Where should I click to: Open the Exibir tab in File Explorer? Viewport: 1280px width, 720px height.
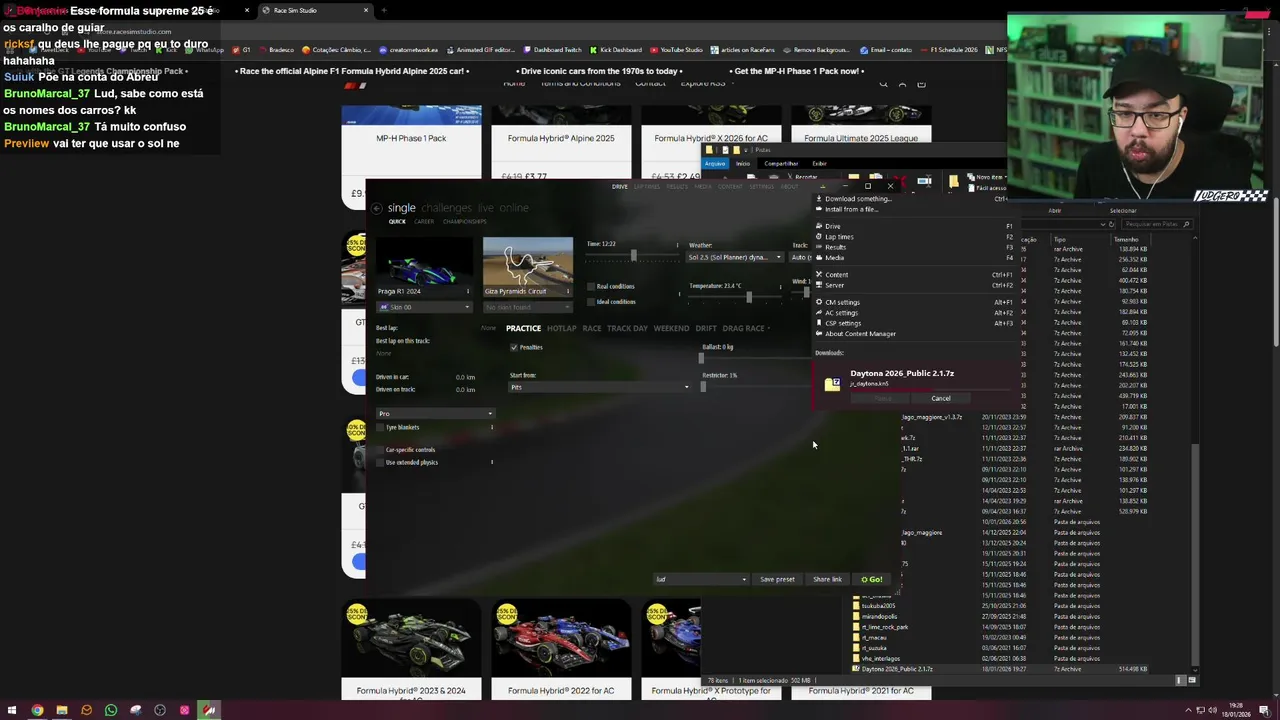[819, 163]
